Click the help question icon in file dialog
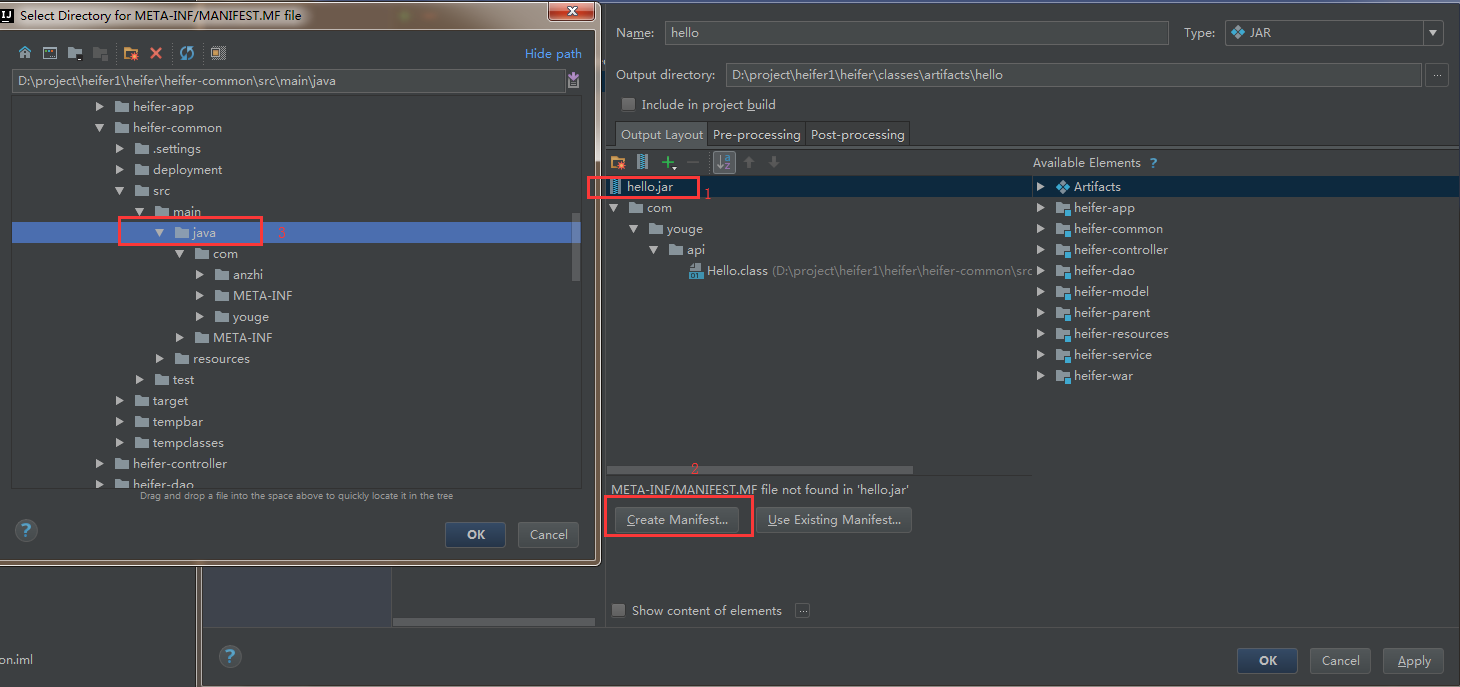Screen dimensions: 1460x687 pyautogui.click(x=27, y=530)
